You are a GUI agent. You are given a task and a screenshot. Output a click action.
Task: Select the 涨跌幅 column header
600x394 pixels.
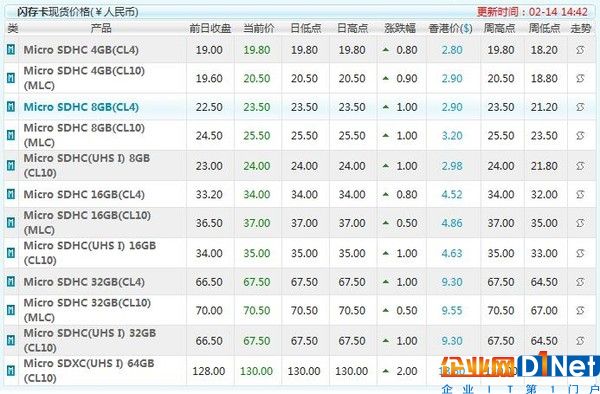tap(400, 28)
